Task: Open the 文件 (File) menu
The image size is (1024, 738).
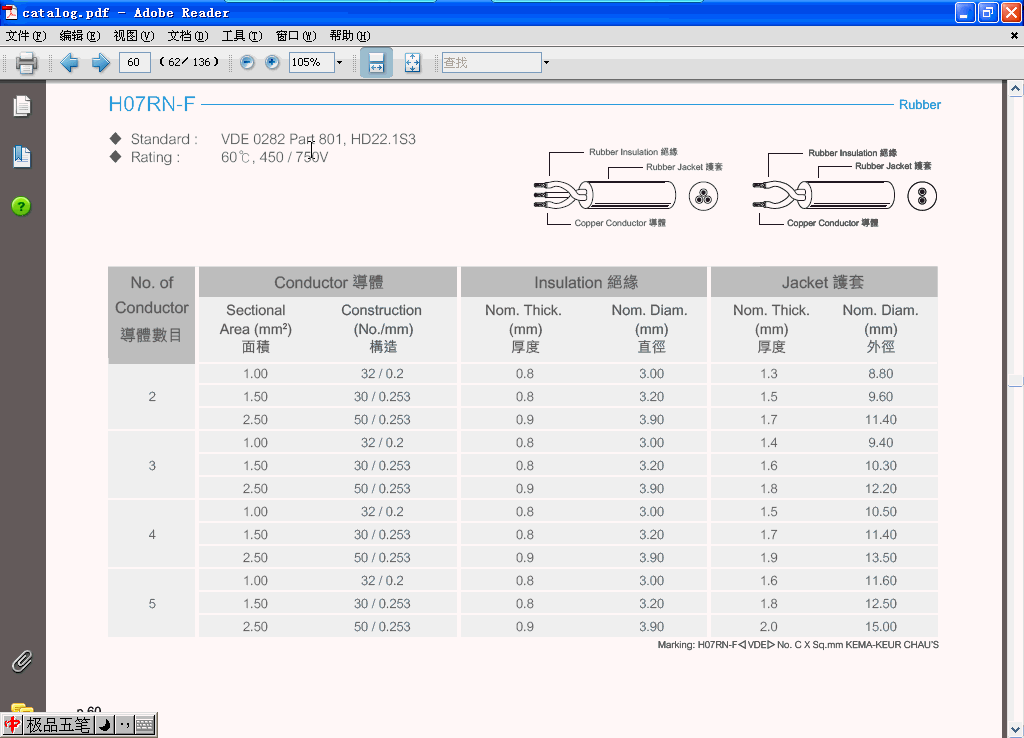Action: pyautogui.click(x=26, y=36)
